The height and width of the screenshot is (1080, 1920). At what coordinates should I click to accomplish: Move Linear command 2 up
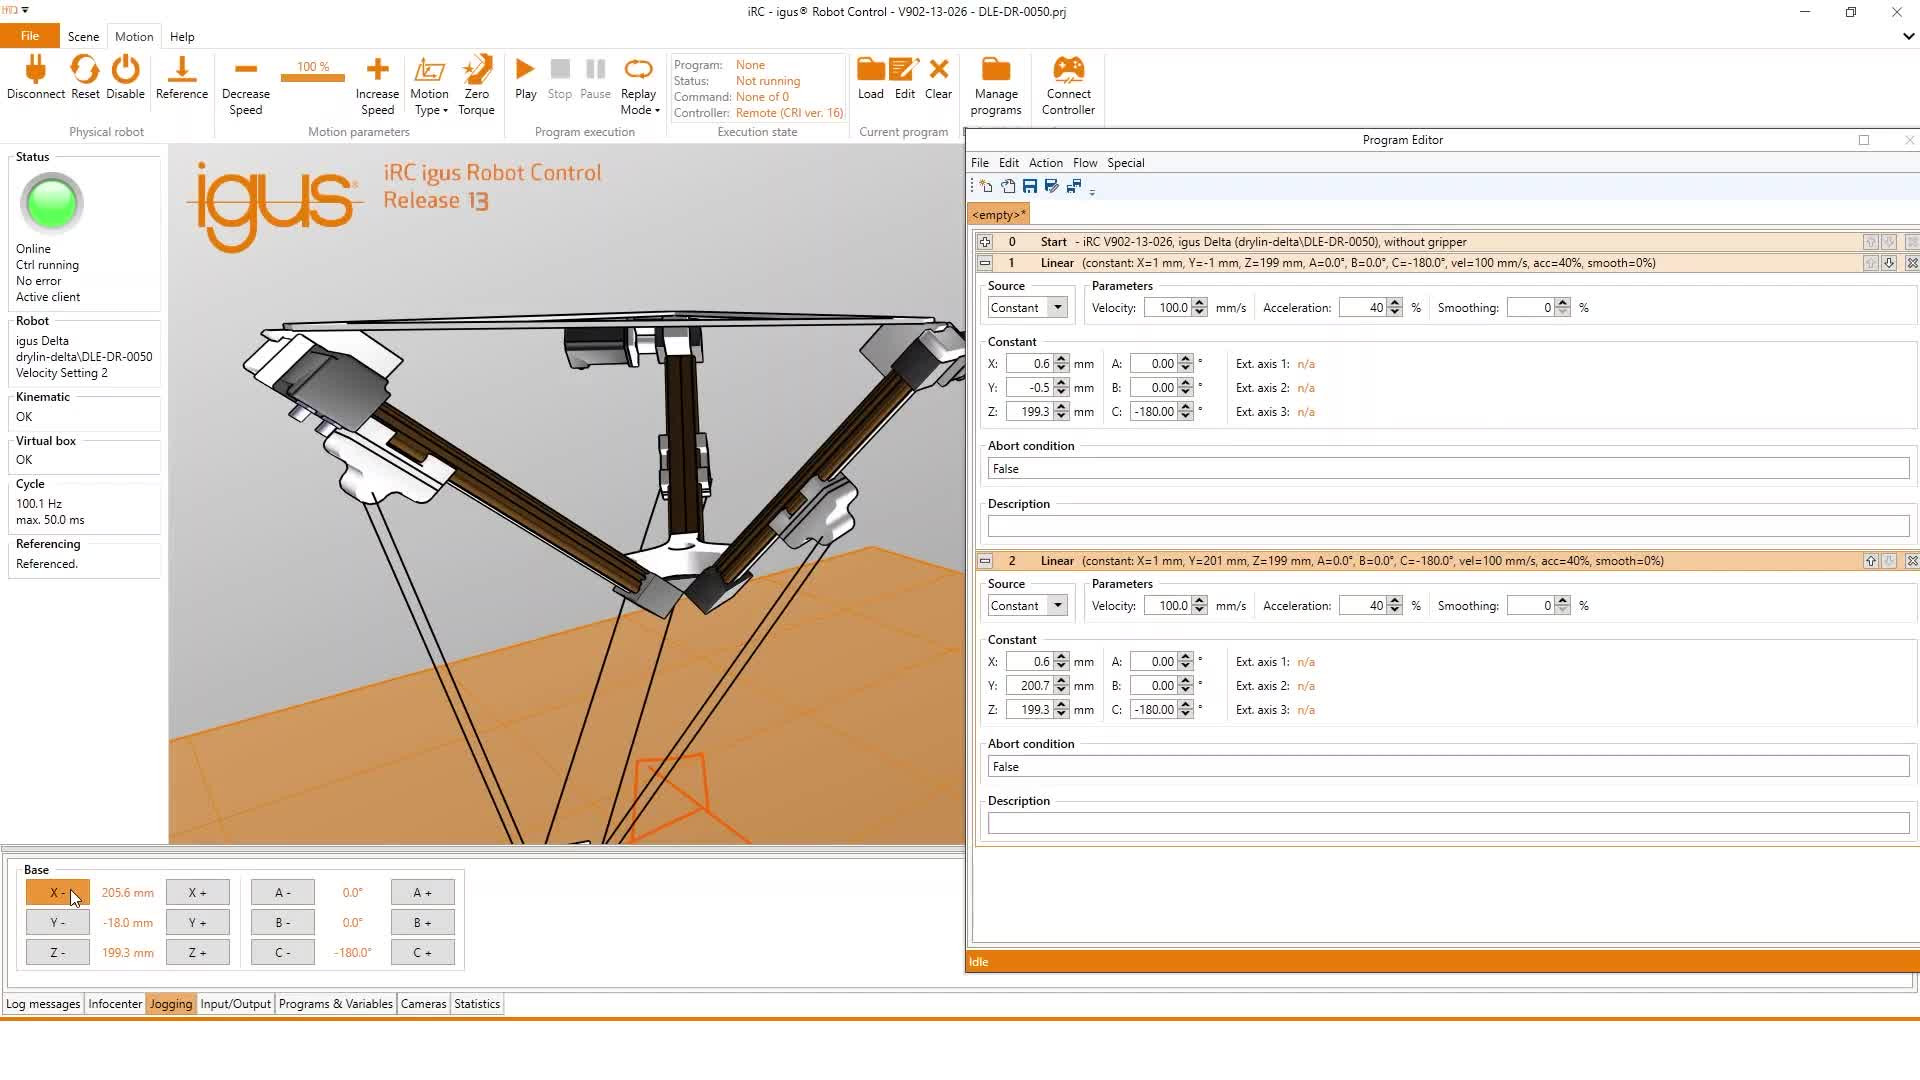pyautogui.click(x=1870, y=561)
